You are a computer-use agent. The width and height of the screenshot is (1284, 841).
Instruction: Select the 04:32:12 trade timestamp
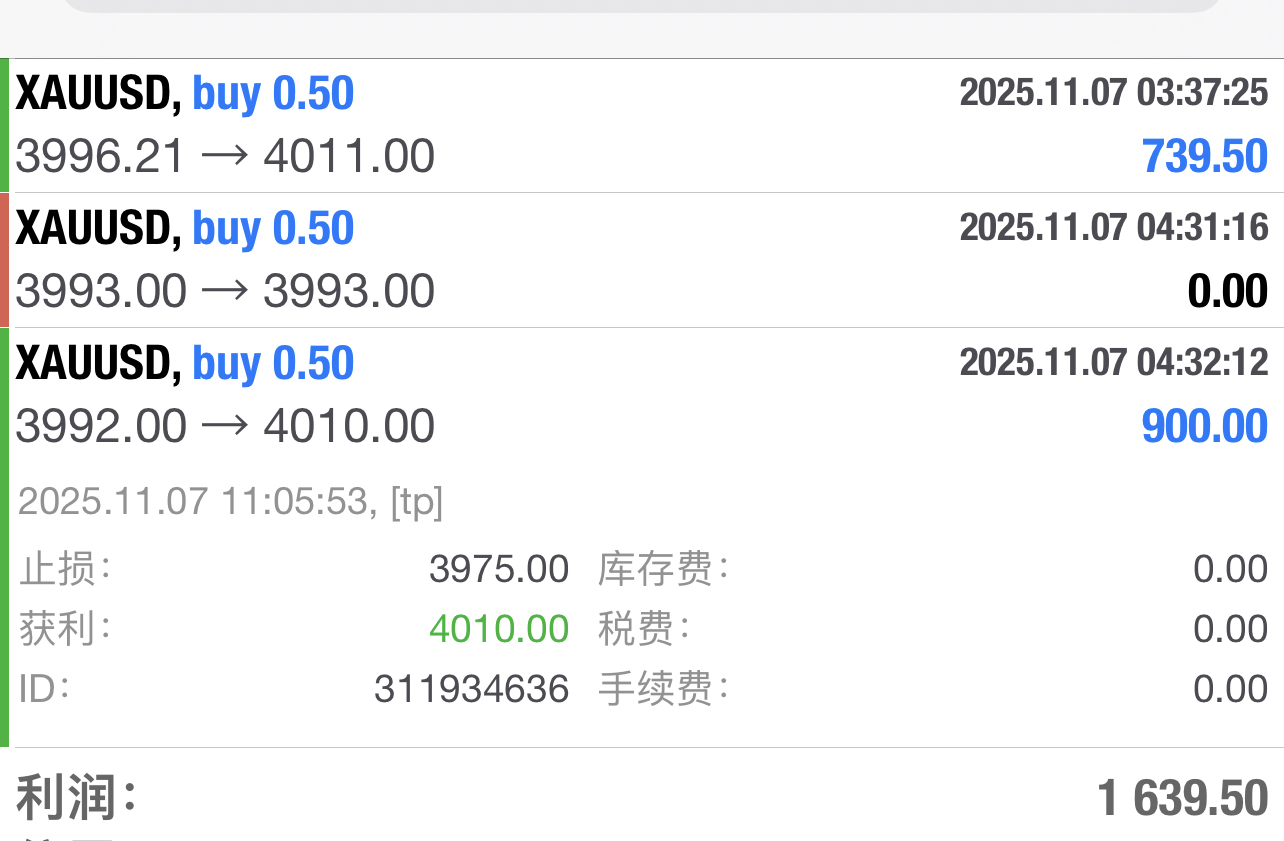1113,362
